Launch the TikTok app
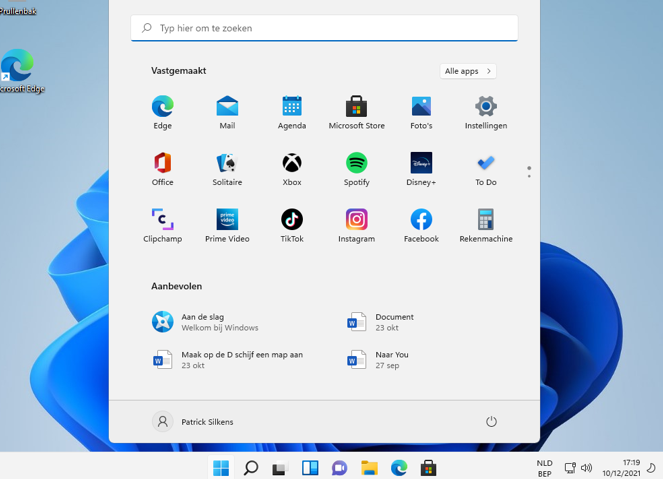The height and width of the screenshot is (479, 663). coord(292,226)
